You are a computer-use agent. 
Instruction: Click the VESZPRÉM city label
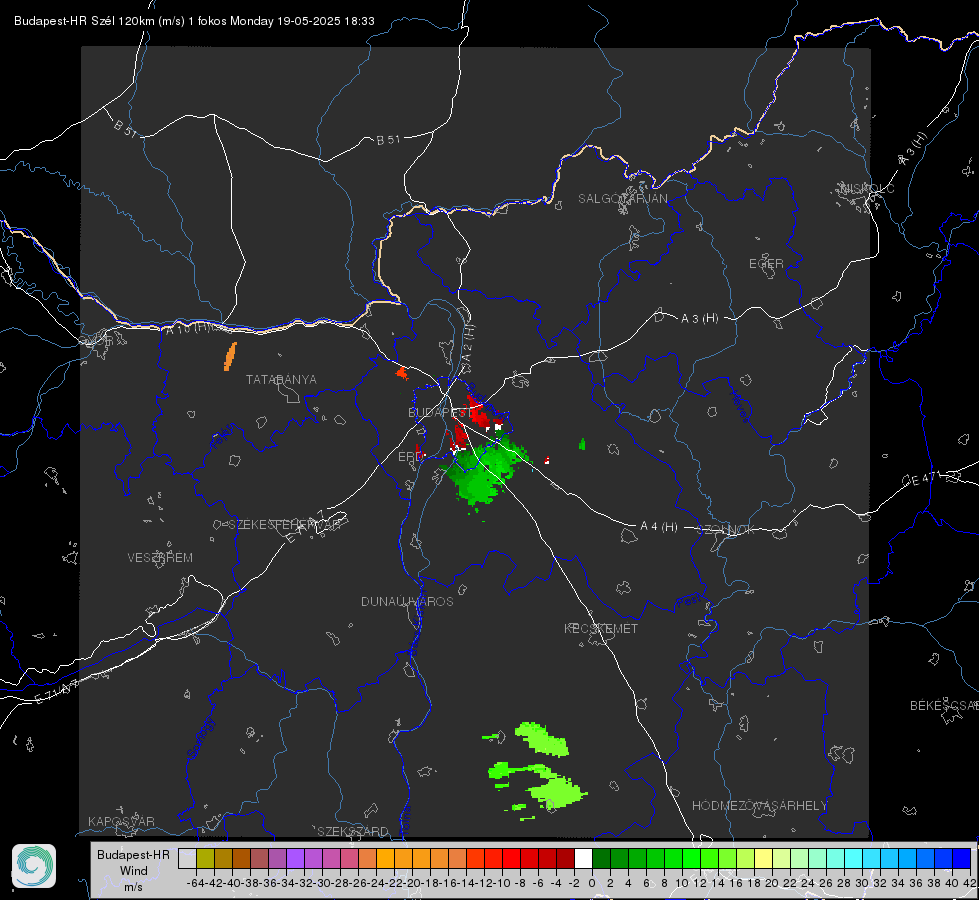pos(160,557)
